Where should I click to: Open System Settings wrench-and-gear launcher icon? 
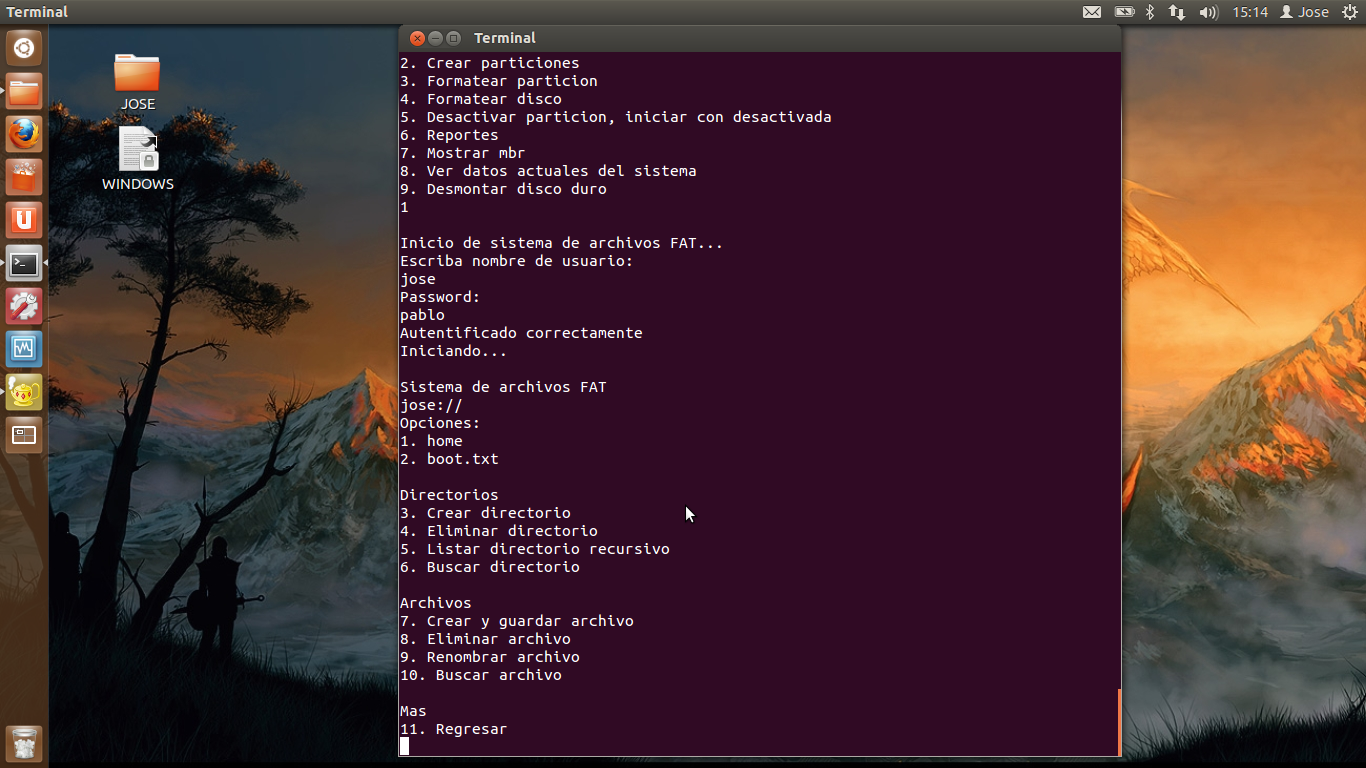pos(24,307)
